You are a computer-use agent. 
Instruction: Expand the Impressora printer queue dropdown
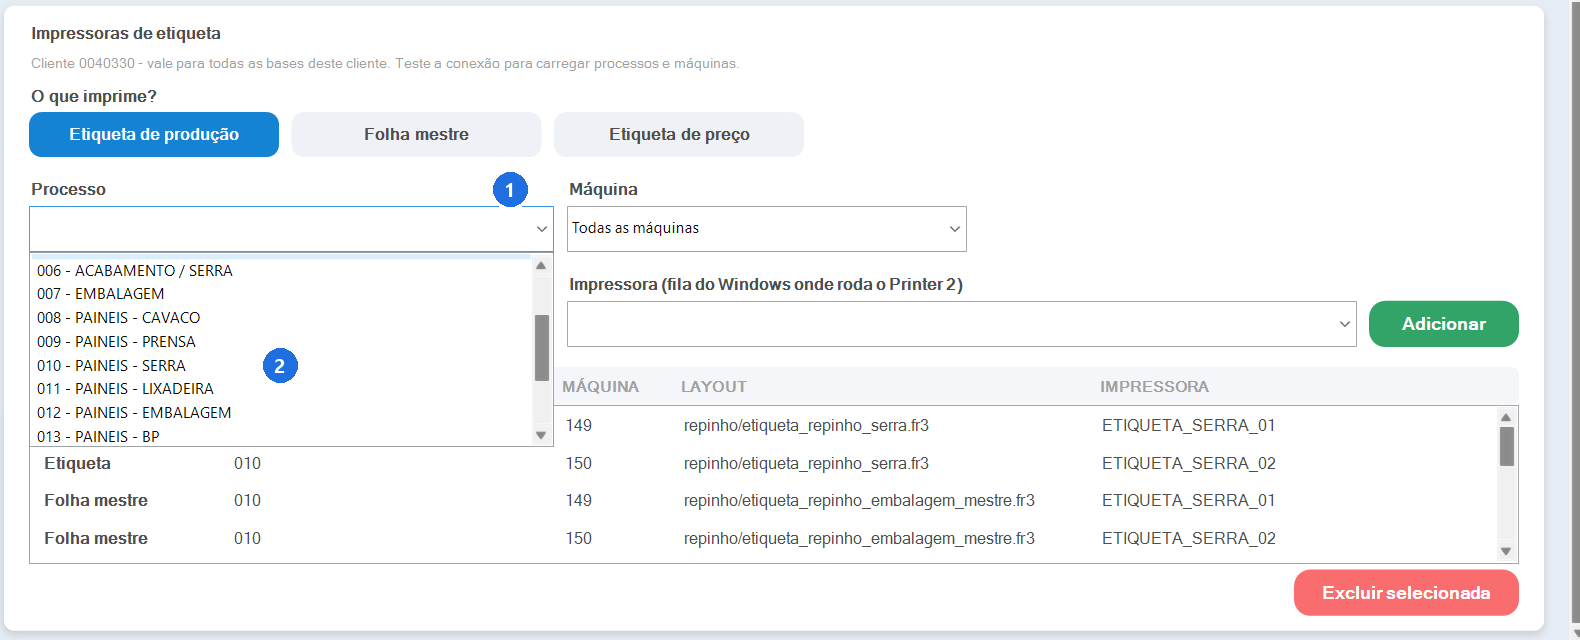962,324
